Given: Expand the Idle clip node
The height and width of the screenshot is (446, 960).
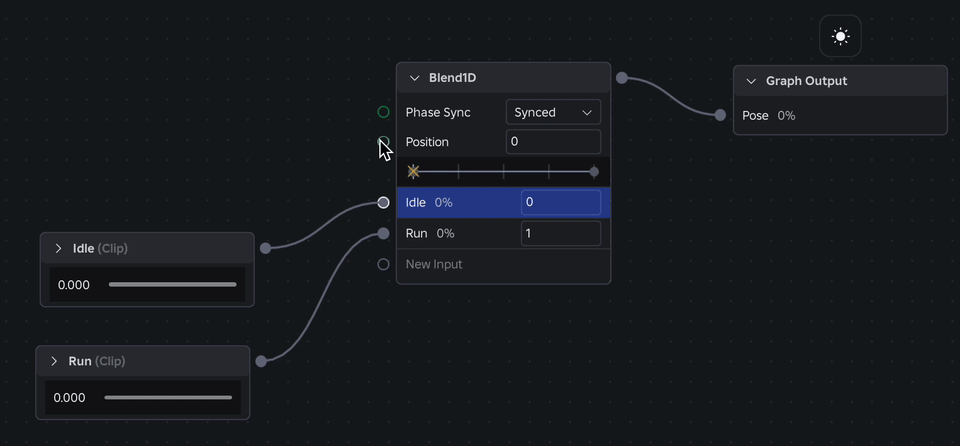Looking at the screenshot, I should [x=59, y=249].
